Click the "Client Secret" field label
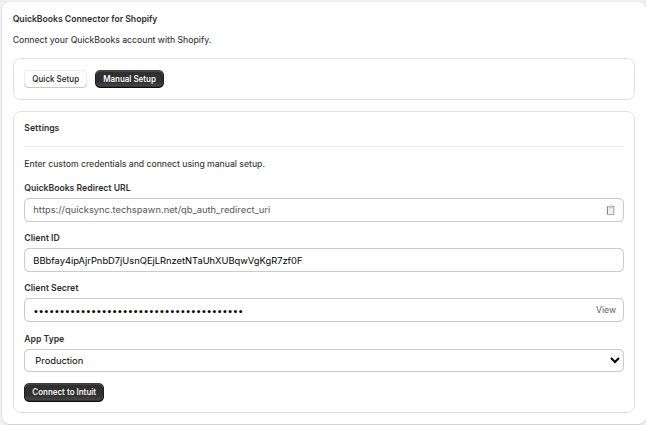Viewport: 646px width, 425px height. (x=51, y=288)
